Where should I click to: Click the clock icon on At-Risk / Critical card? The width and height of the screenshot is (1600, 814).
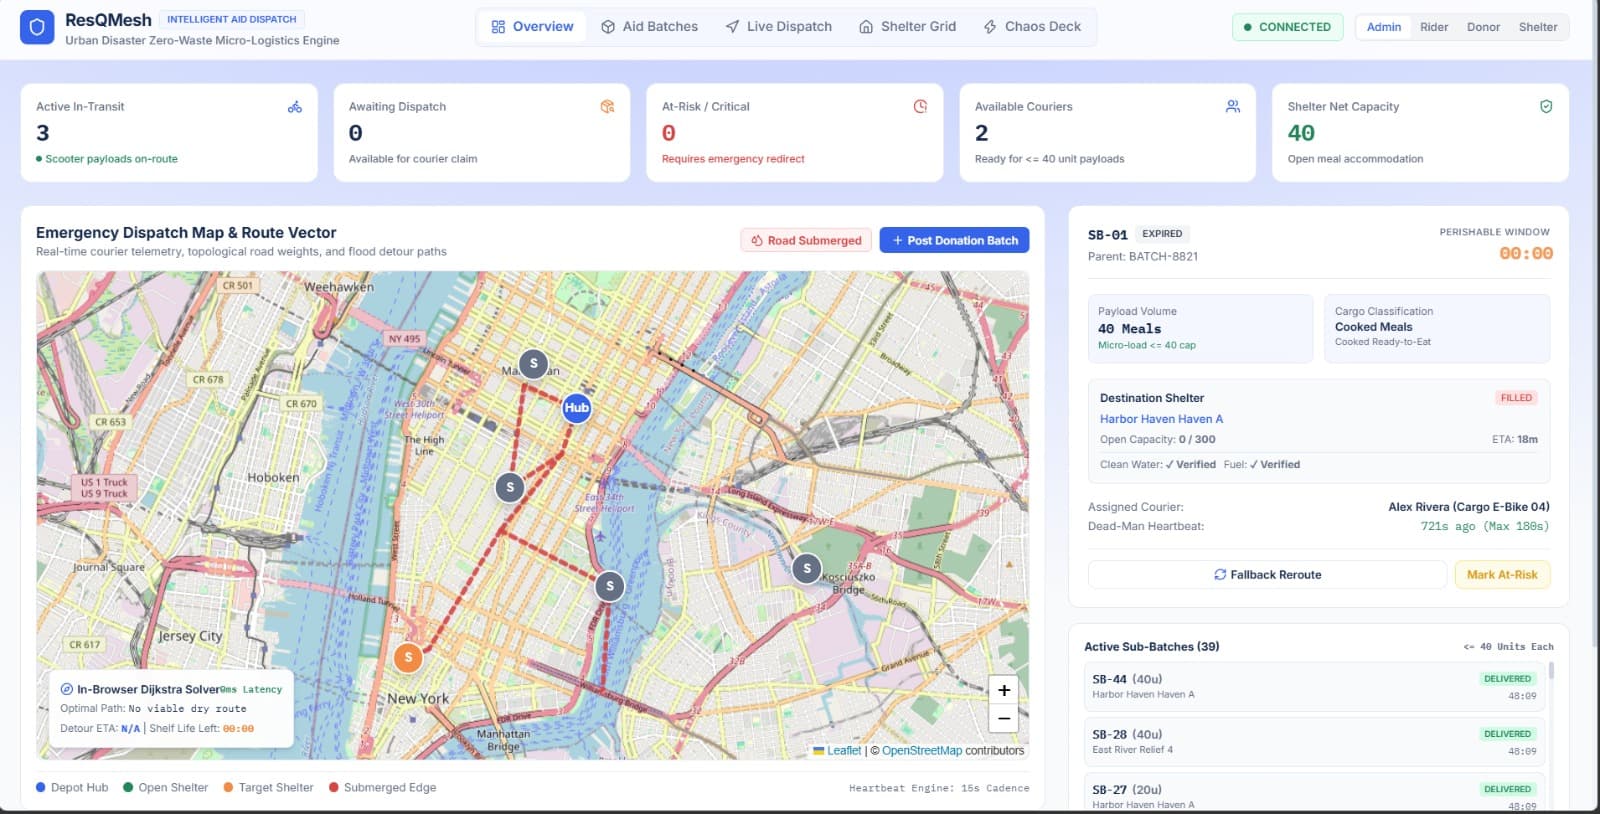(x=920, y=107)
